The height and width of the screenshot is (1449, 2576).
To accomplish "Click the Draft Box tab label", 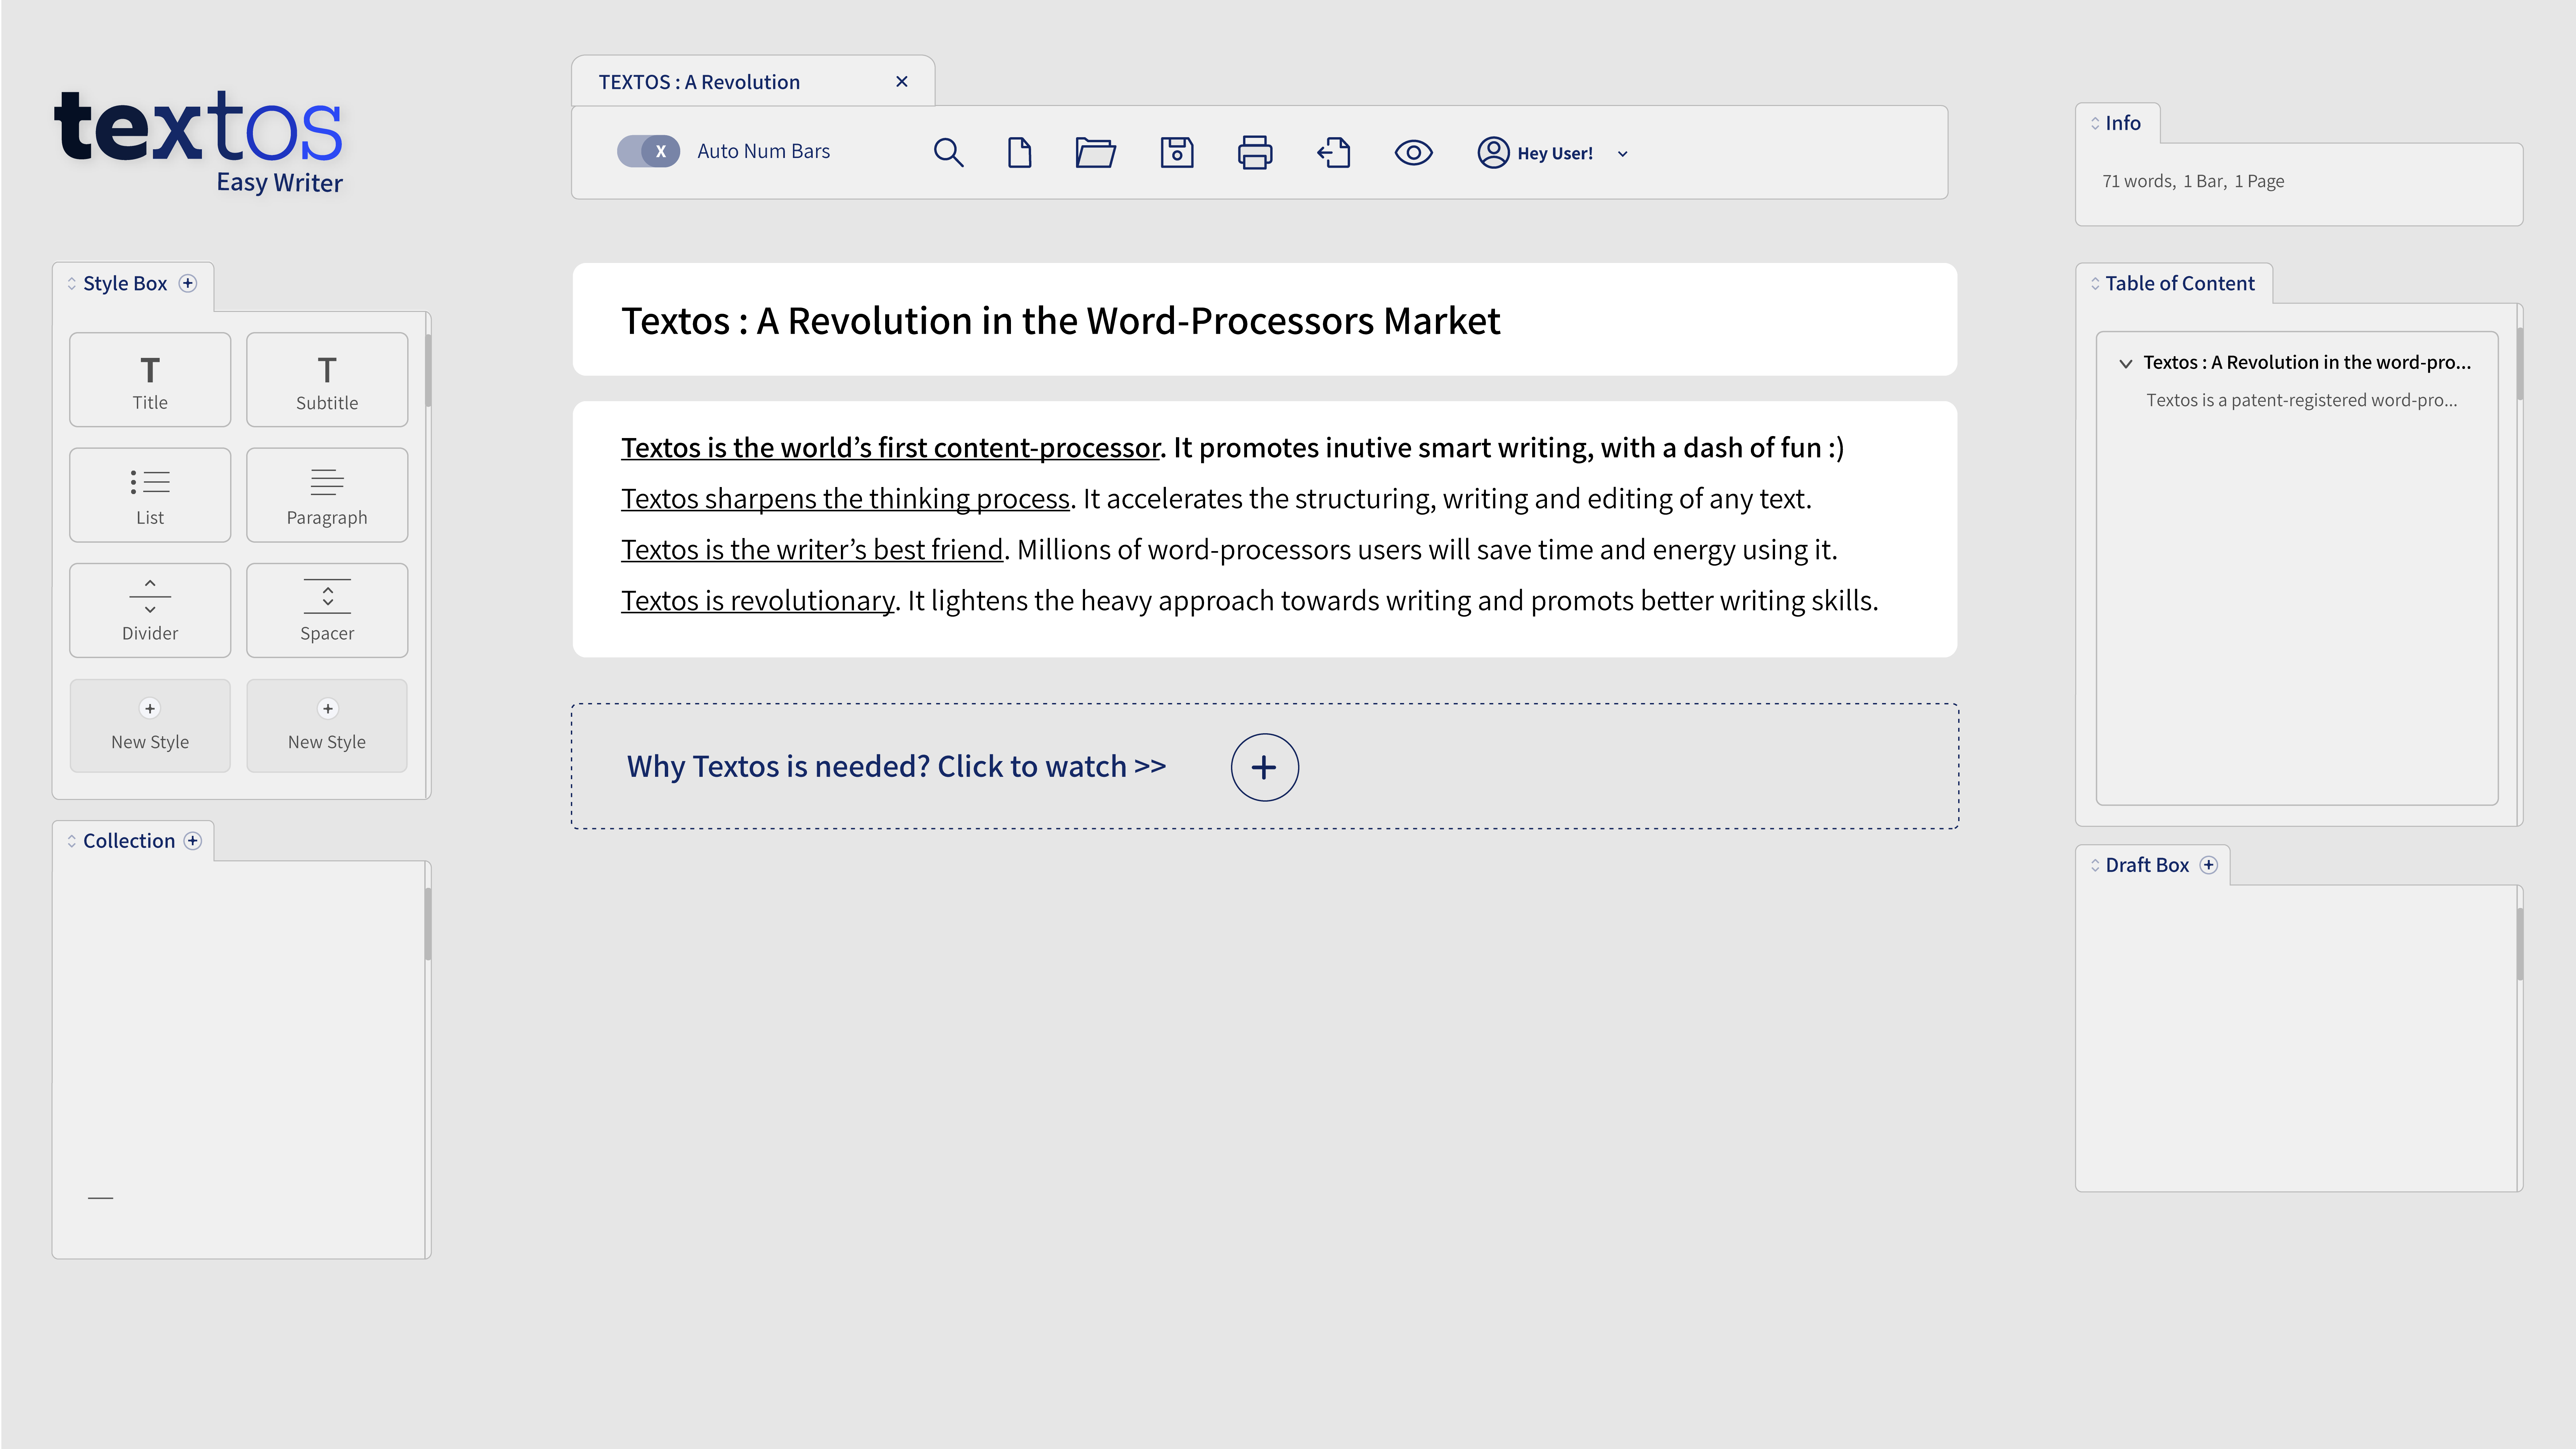I will click(x=2147, y=865).
